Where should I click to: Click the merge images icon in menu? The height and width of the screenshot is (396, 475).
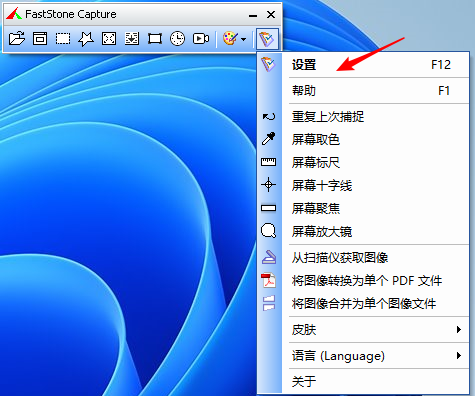[269, 303]
